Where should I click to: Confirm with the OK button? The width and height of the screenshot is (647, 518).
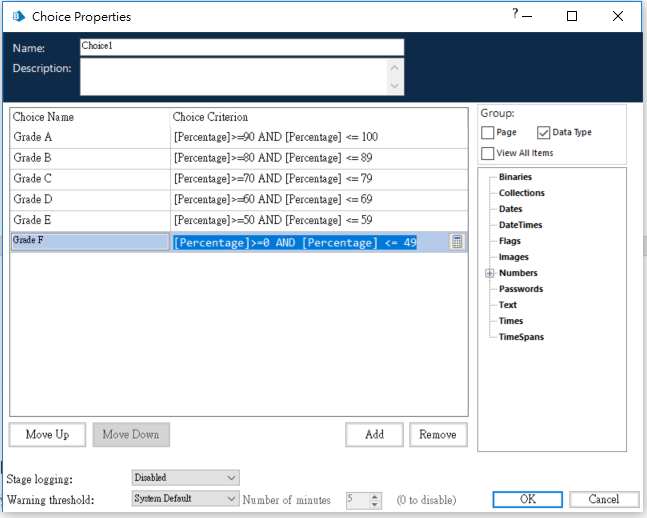click(527, 499)
